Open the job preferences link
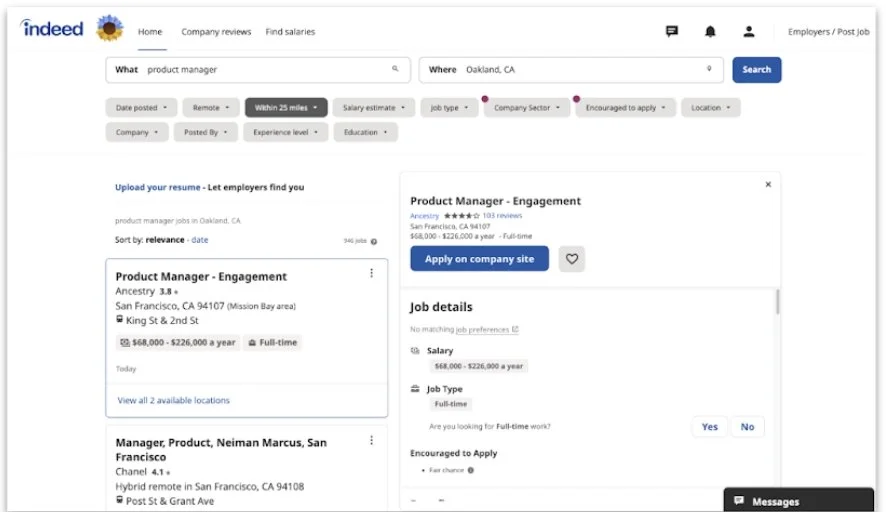Viewport: 886px width, 512px height. click(x=482, y=329)
